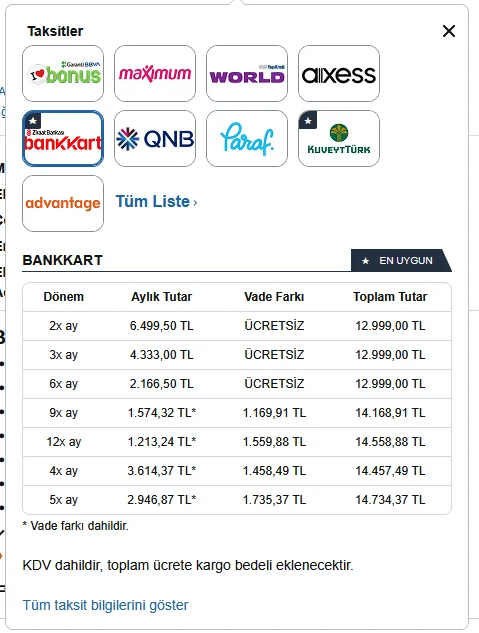
Task: Select the Advantage card option
Action: click(x=63, y=203)
